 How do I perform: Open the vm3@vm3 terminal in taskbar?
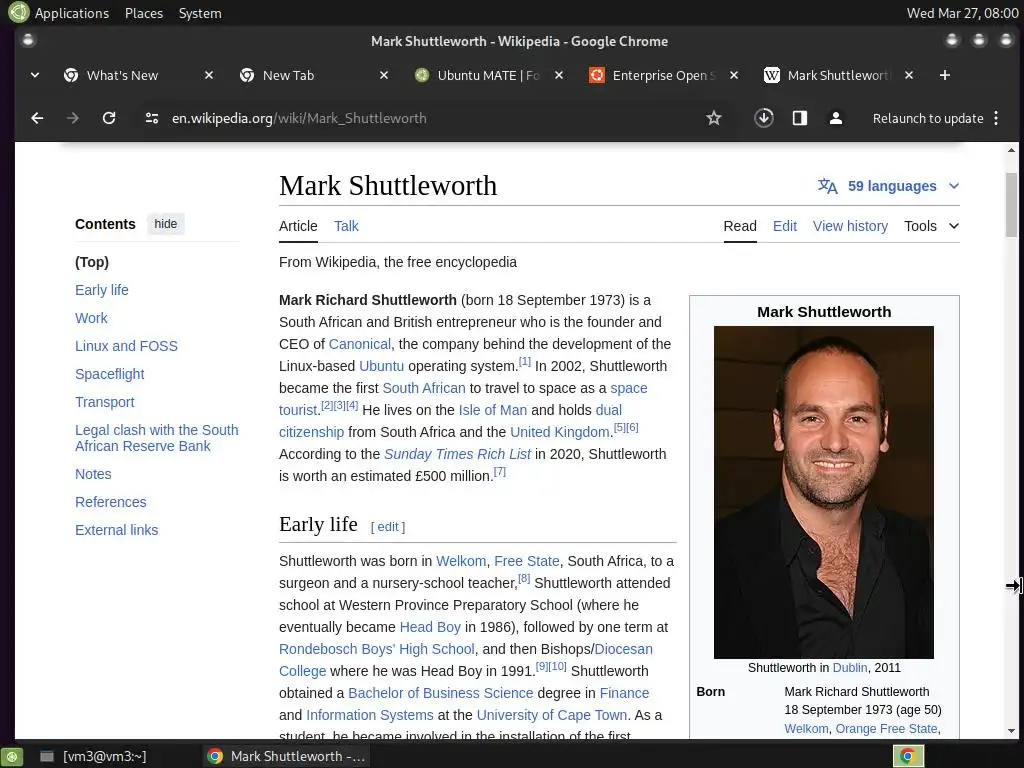pyautogui.click(x=93, y=756)
